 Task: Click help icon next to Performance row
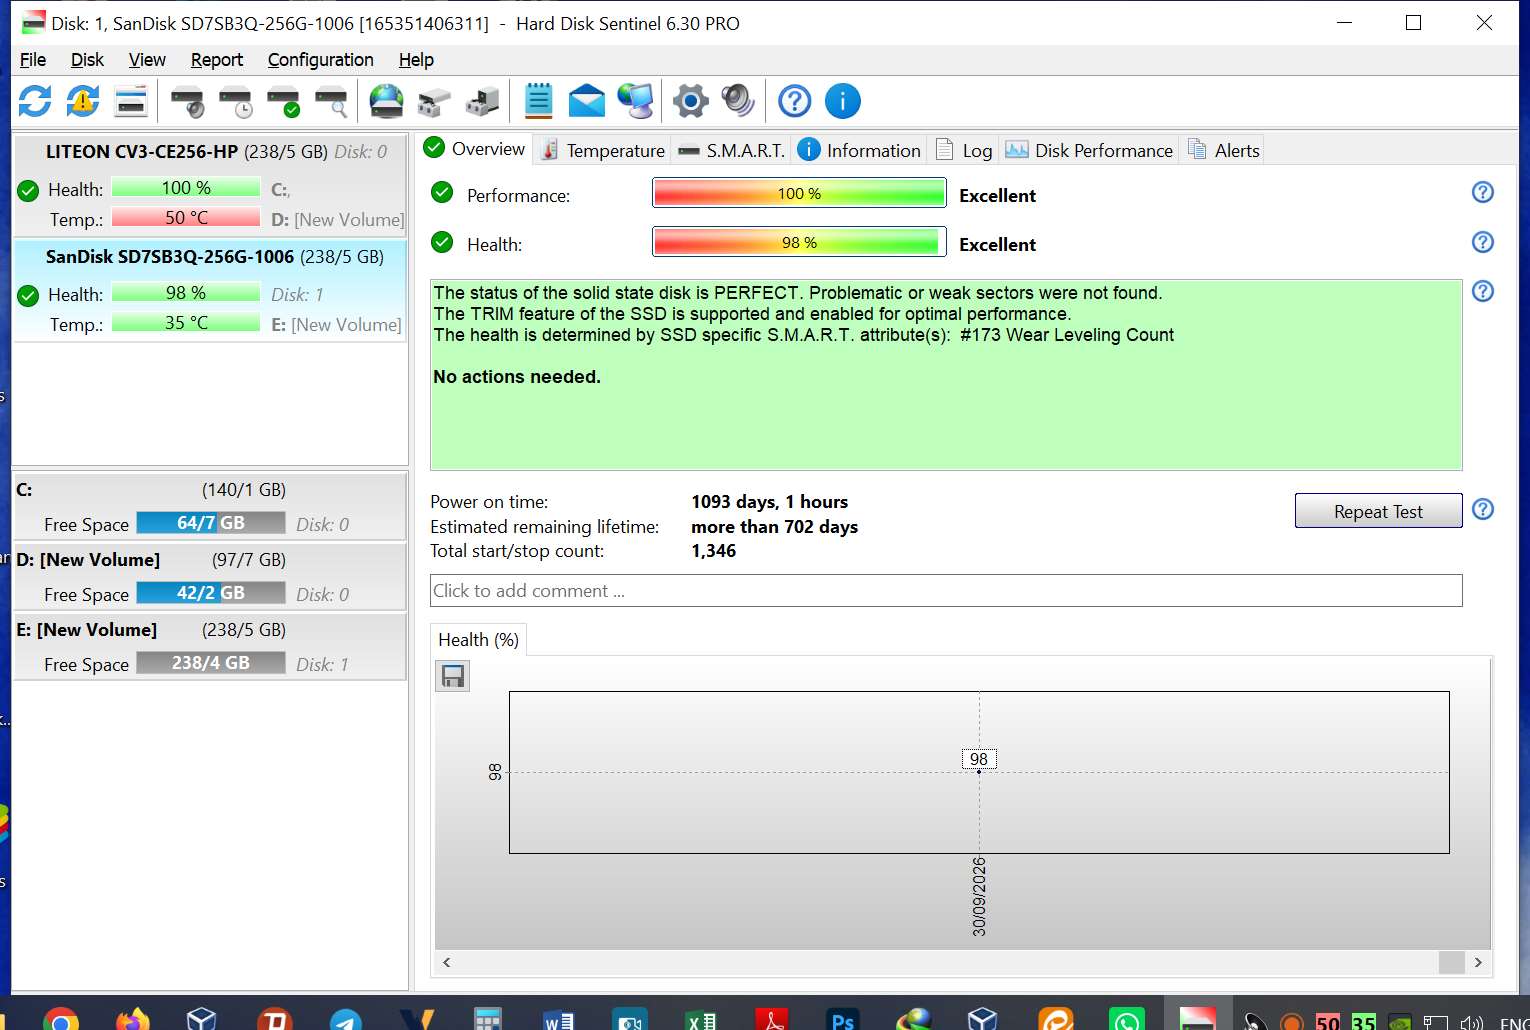coord(1483,192)
